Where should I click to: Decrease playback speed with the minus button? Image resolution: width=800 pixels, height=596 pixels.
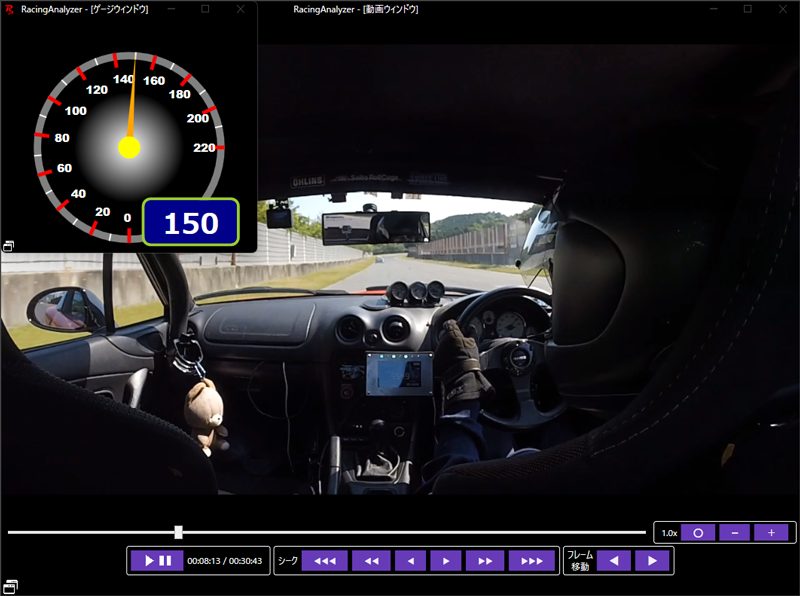coord(735,533)
